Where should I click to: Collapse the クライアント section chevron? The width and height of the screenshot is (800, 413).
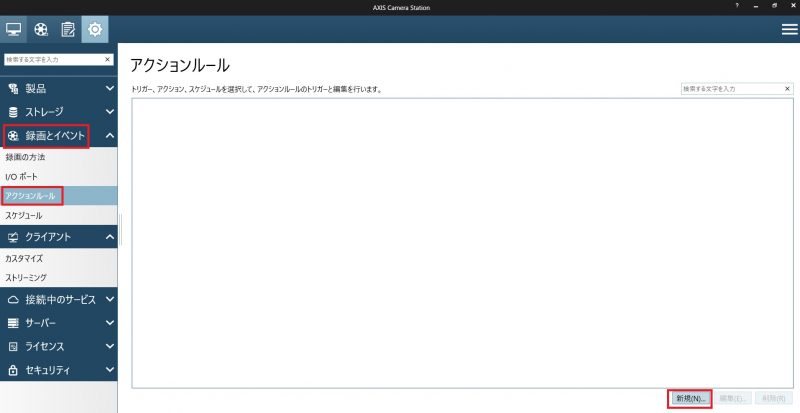[110, 237]
